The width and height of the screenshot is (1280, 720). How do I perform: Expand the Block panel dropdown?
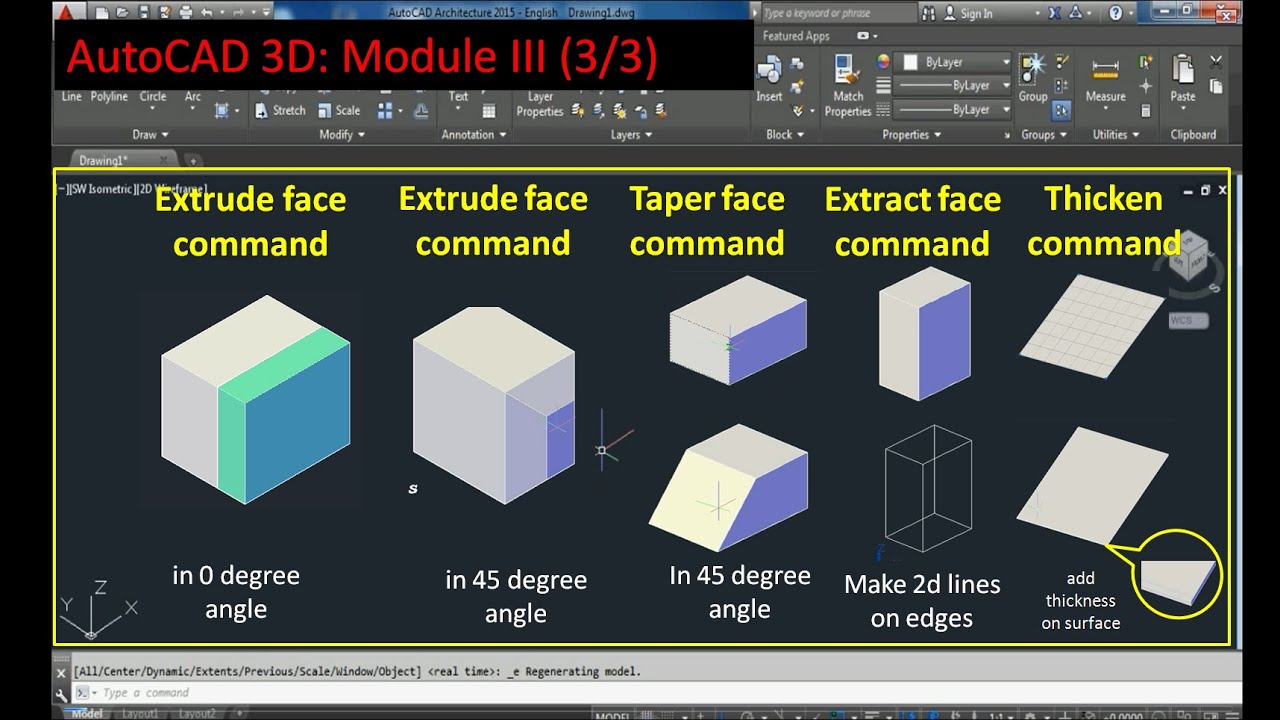click(x=784, y=134)
